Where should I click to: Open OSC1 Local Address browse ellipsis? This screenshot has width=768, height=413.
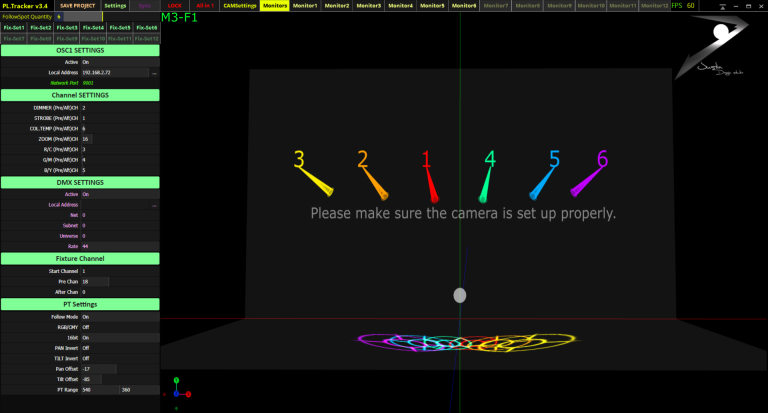pos(154,73)
